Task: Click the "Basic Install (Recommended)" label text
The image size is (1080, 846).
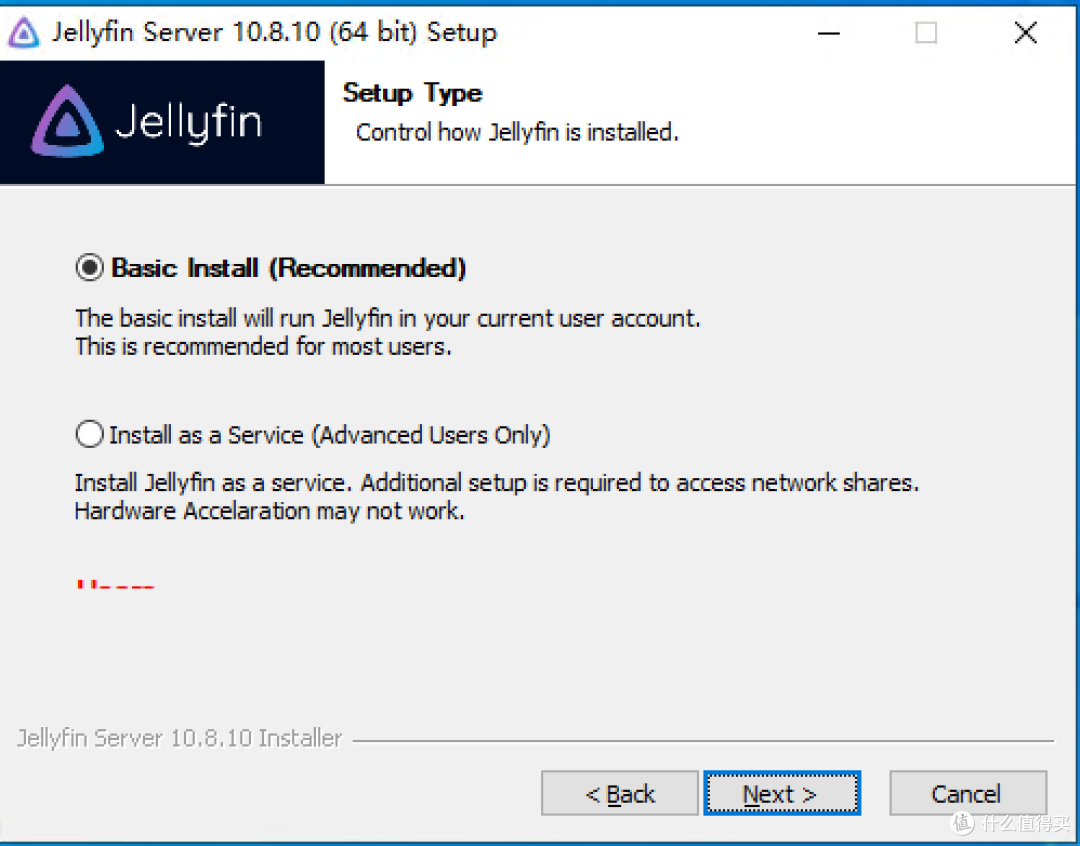Action: (x=288, y=268)
